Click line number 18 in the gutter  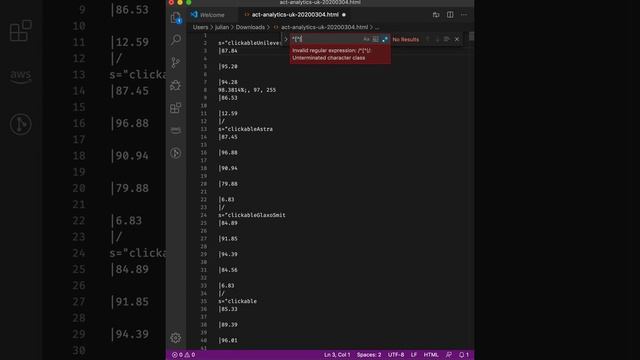(204, 168)
